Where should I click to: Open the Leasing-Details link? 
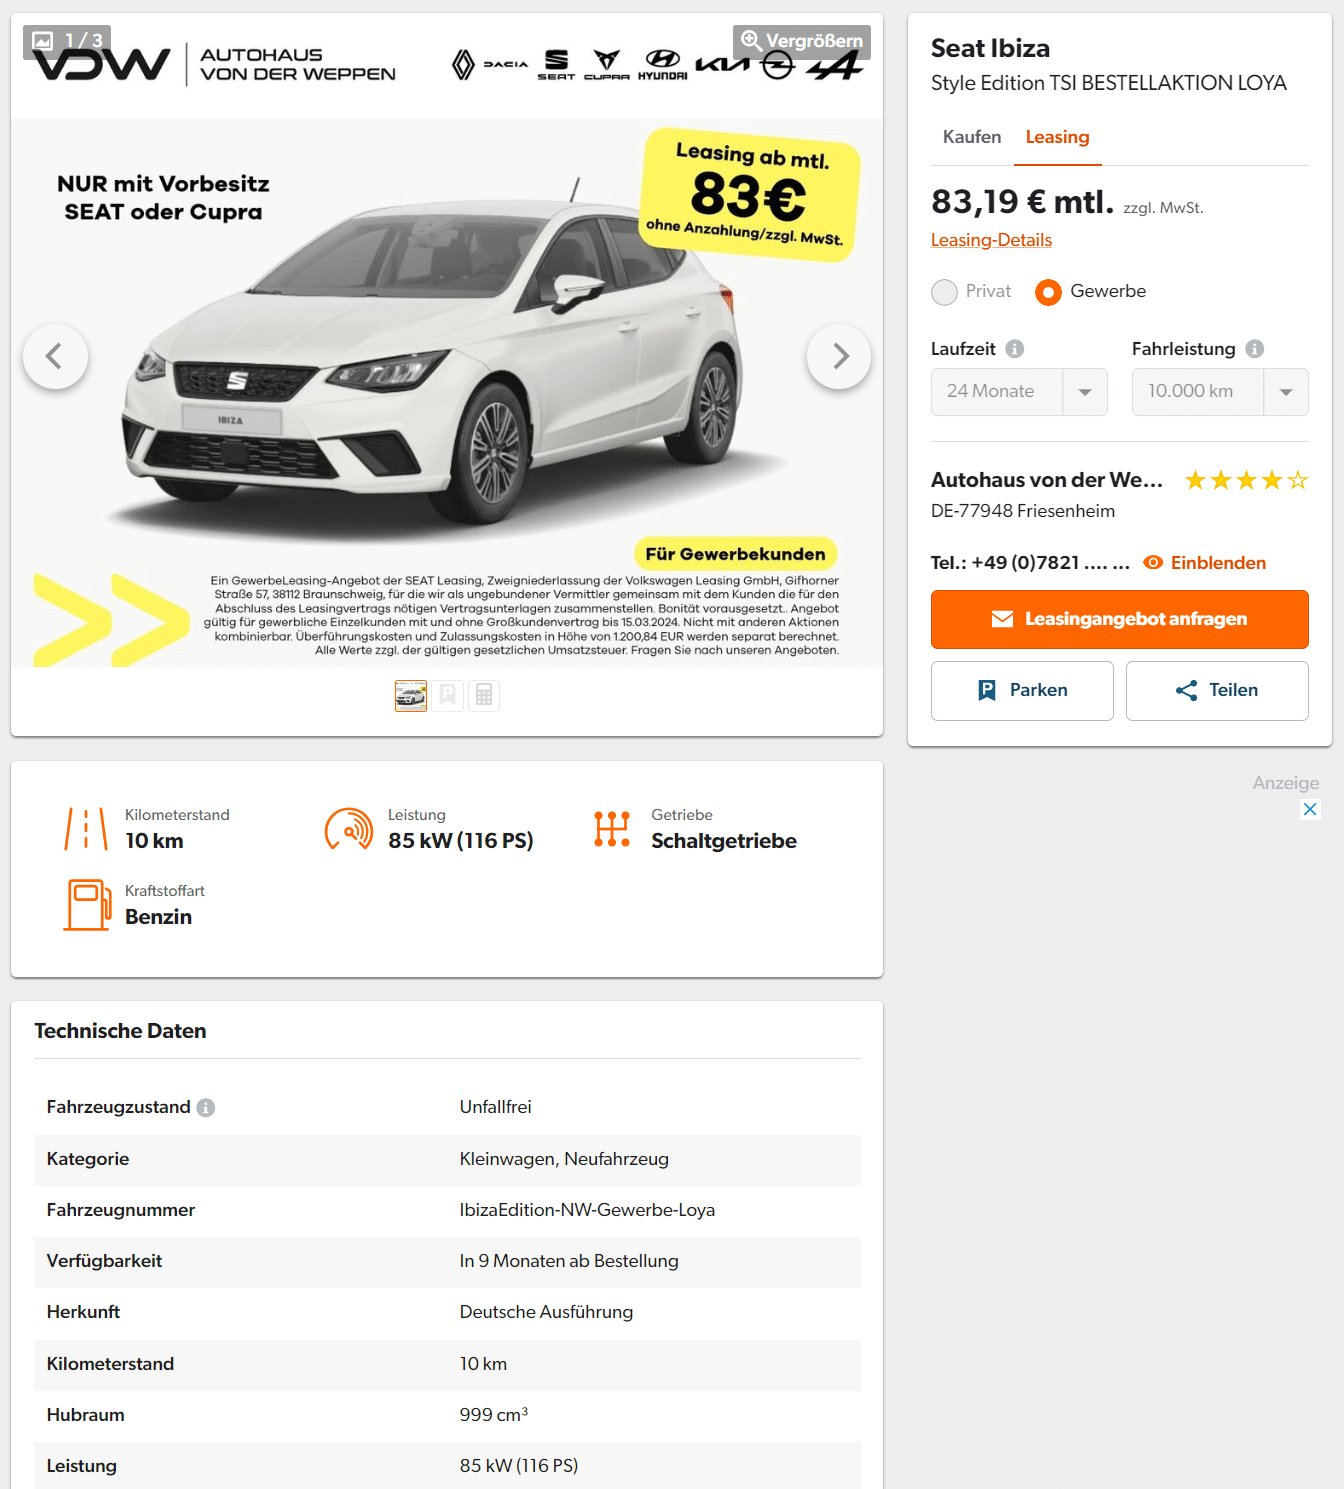click(991, 240)
